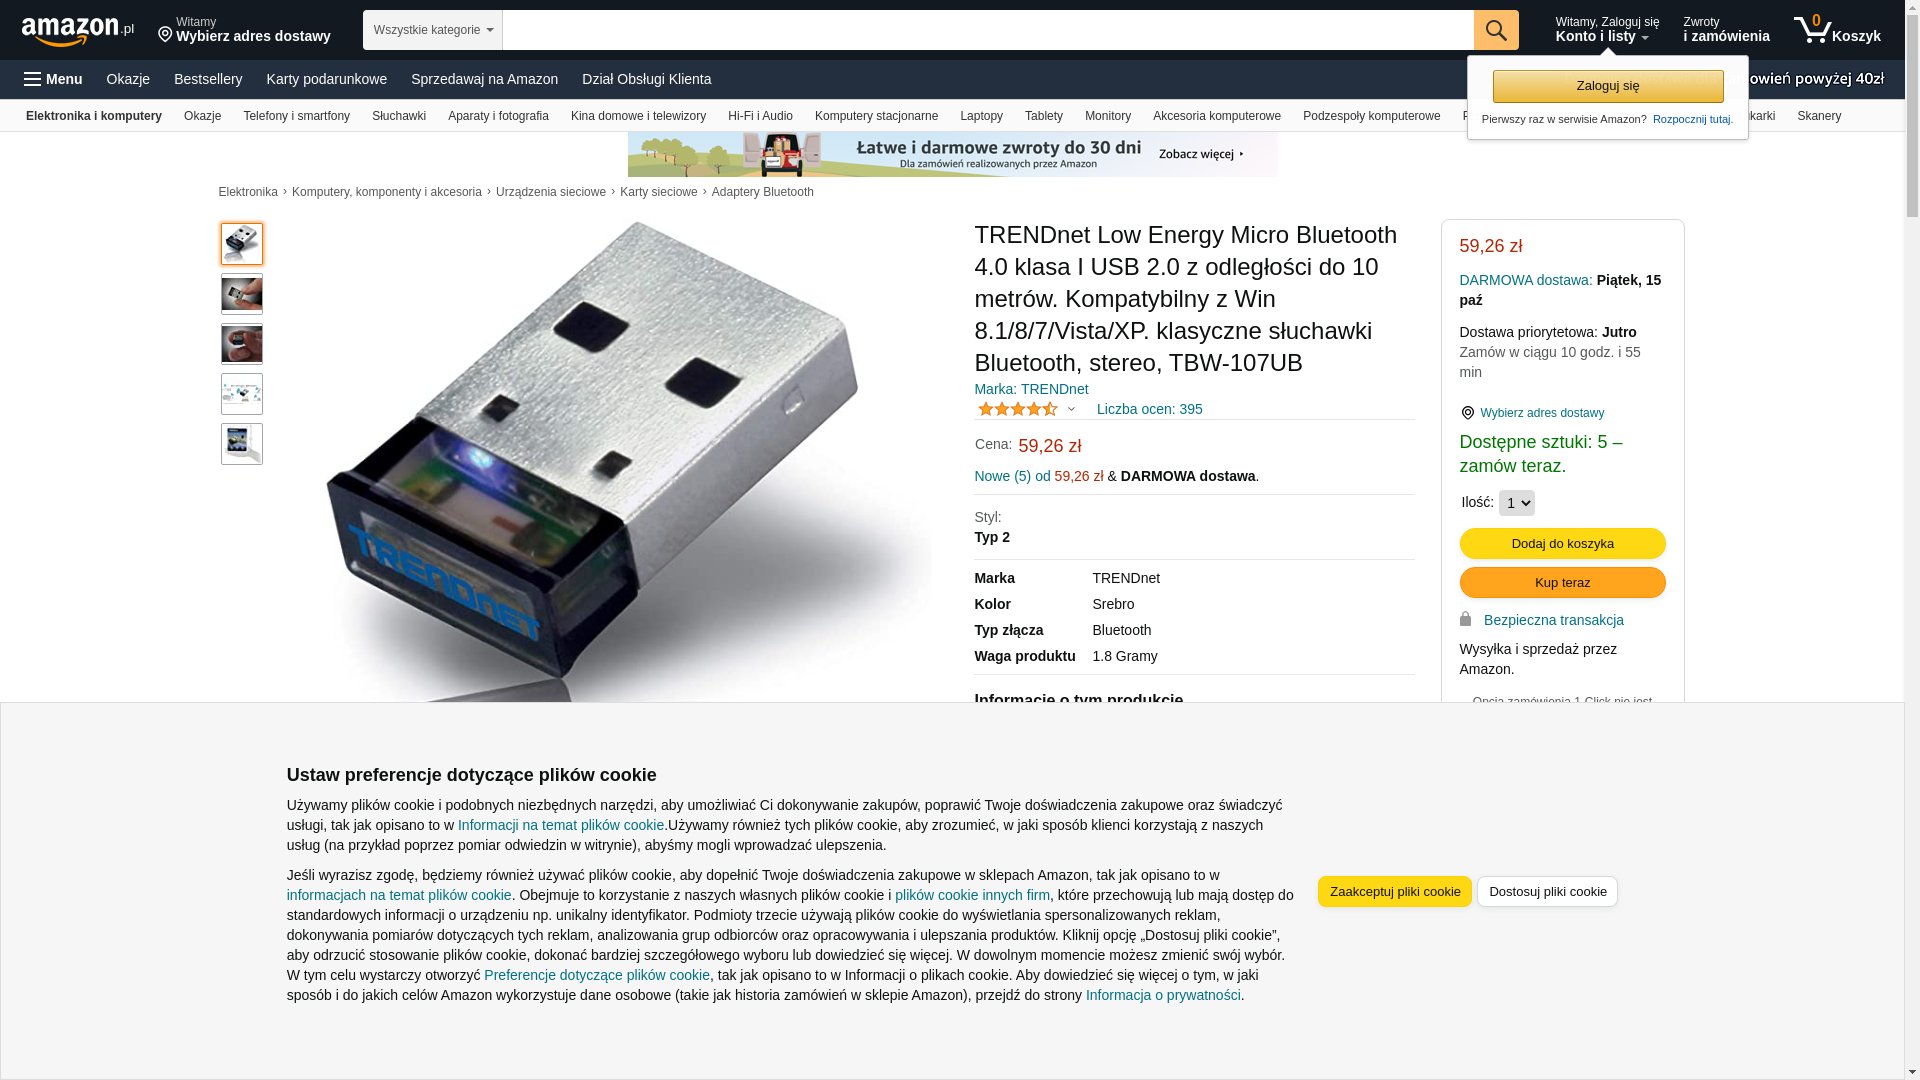Click the Amazon.pl logo
Viewport: 1920px width, 1080px height.
pos(78,31)
